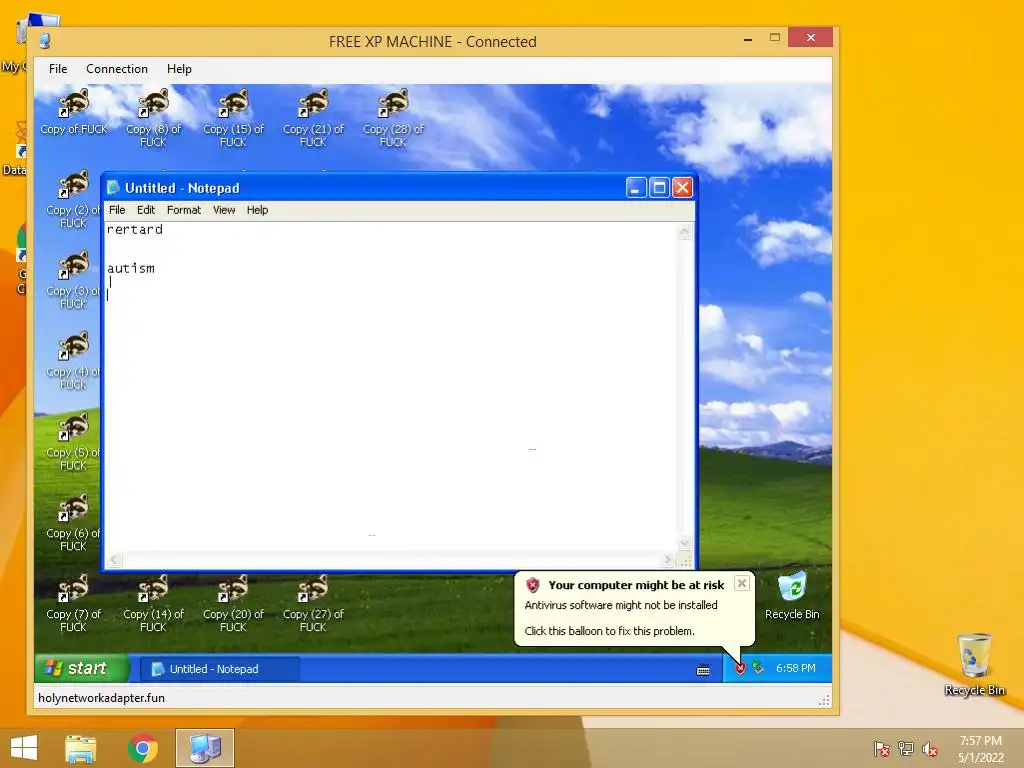The image size is (1024, 768).
Task: Click the red security shield tray icon
Action: tap(740, 668)
